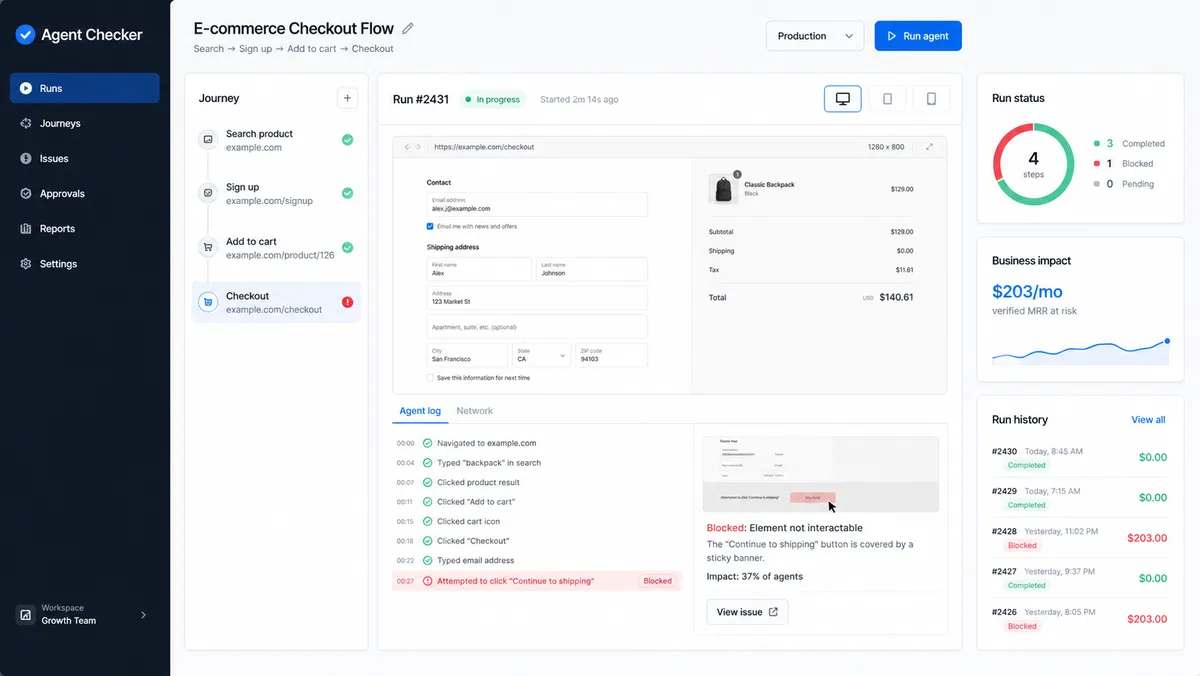The height and width of the screenshot is (676, 1200).
Task: Add a journey step with plus icon
Action: coord(347,98)
